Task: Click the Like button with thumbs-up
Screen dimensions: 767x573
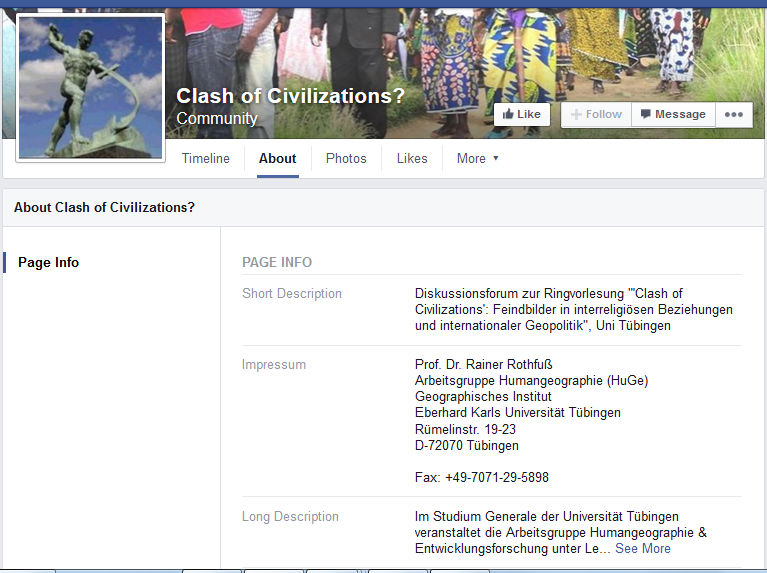Action: coord(521,115)
